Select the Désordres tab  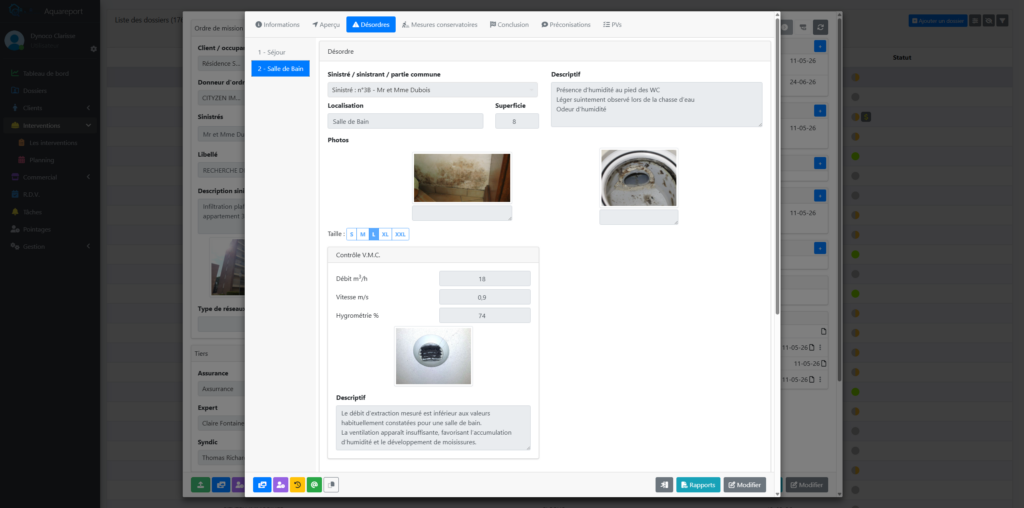(371, 25)
